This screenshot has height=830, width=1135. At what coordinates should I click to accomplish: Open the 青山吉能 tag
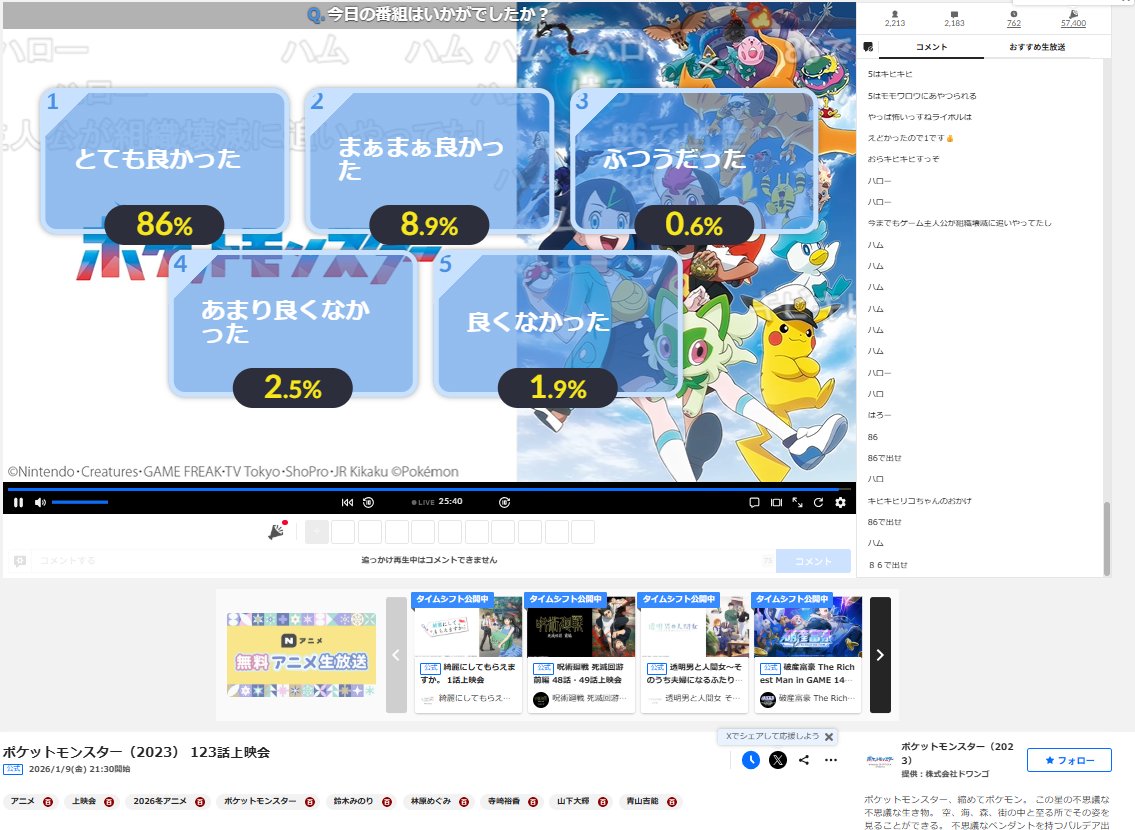tap(642, 801)
